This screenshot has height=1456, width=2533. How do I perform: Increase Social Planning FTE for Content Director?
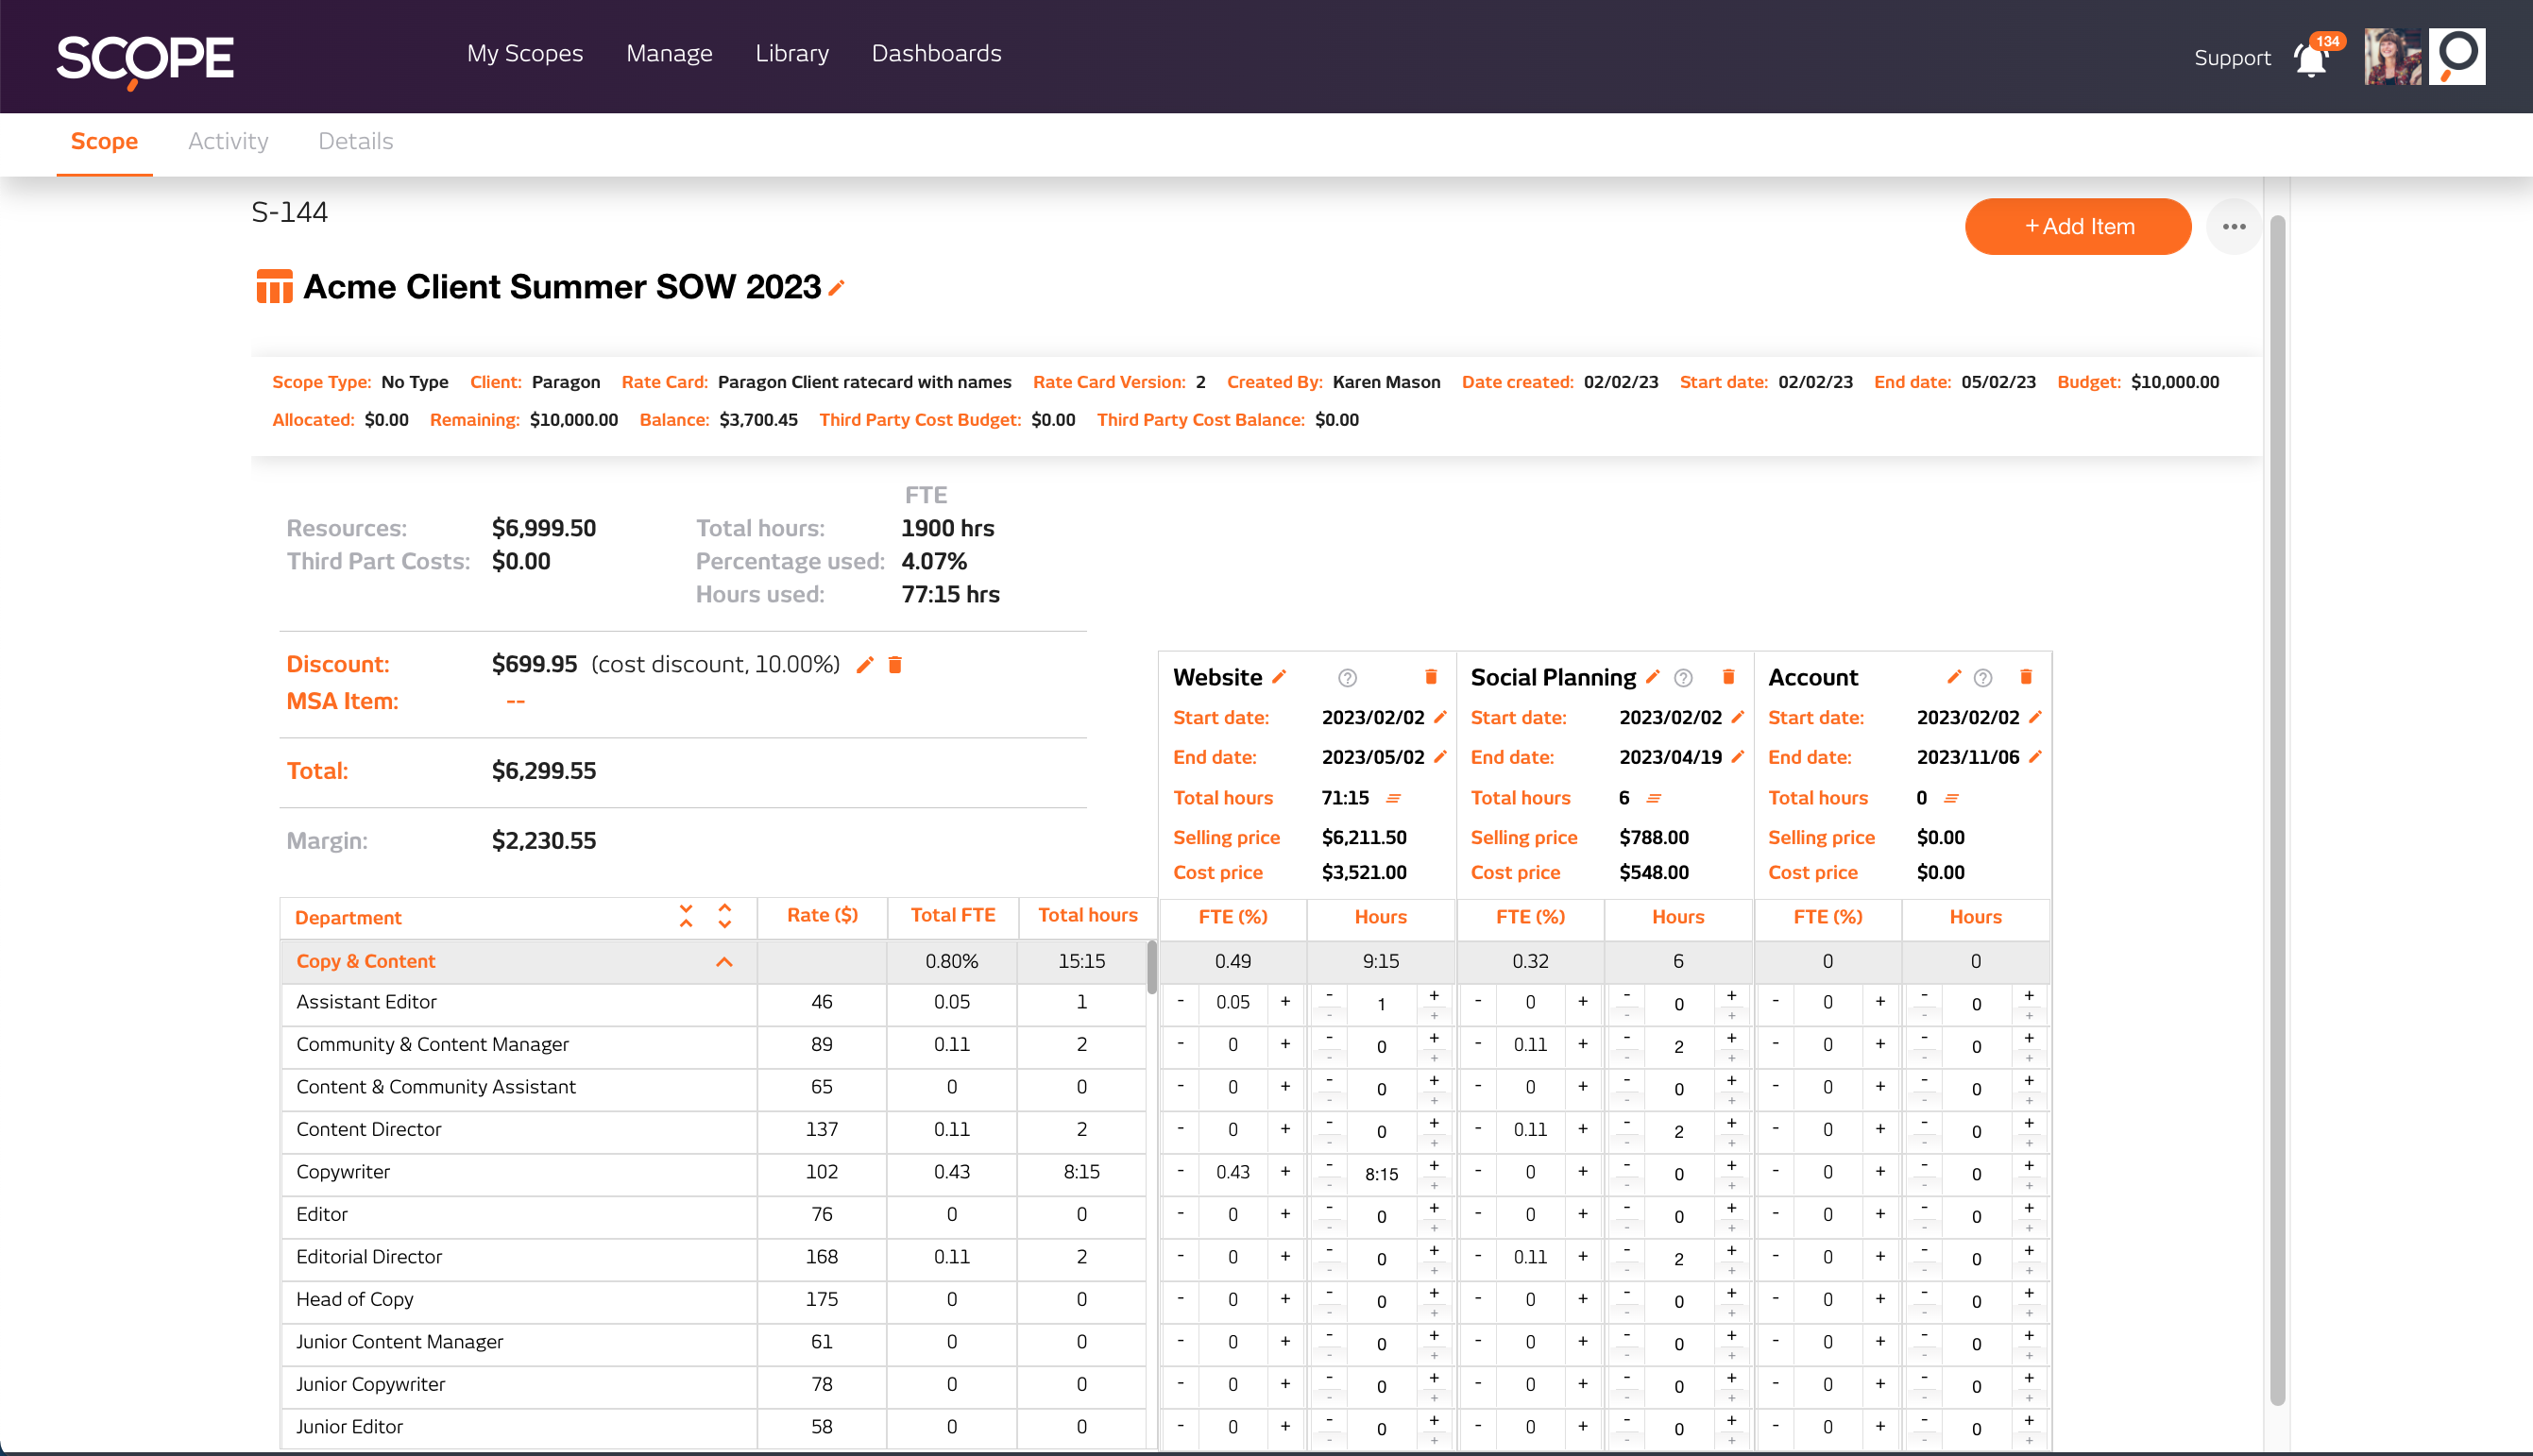(x=1583, y=1129)
